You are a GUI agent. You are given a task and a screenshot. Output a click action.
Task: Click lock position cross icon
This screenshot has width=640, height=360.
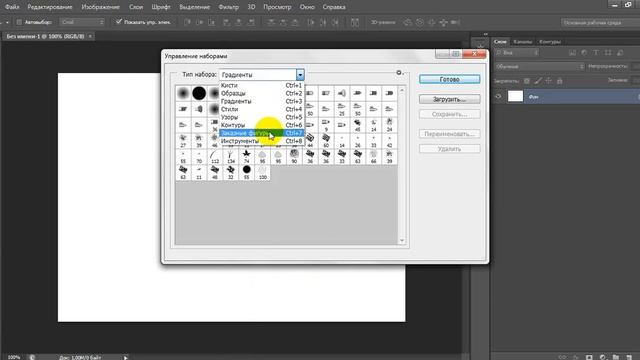pyautogui.click(x=549, y=81)
